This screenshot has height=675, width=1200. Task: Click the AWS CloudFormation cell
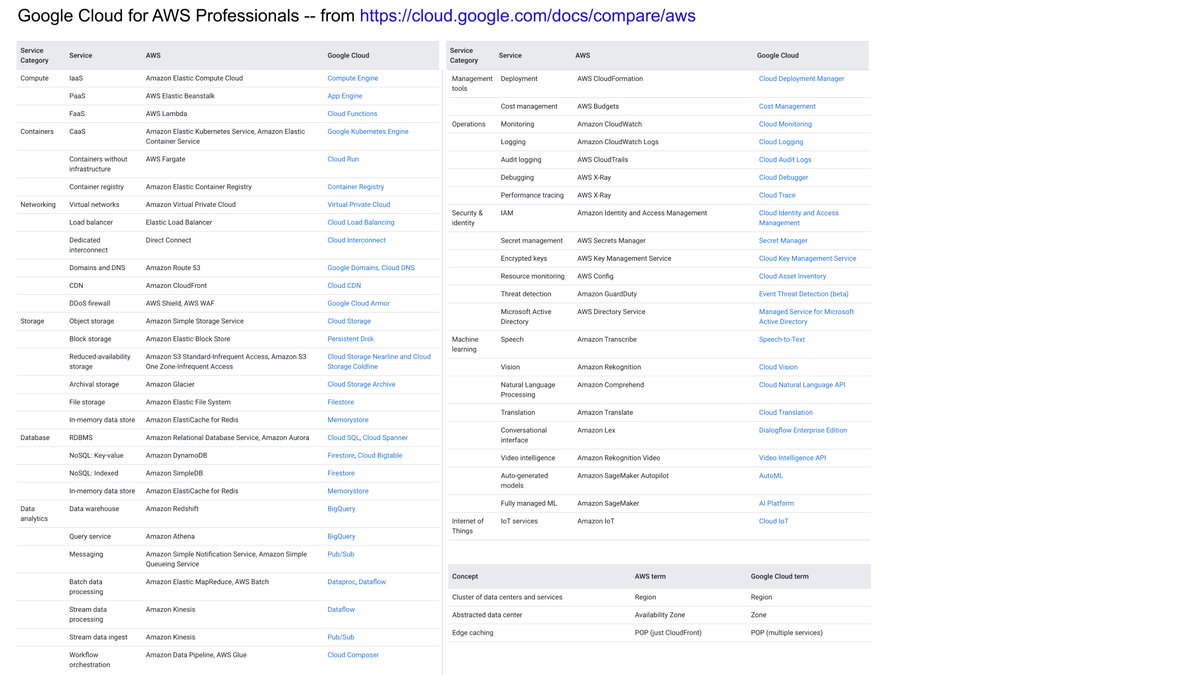pos(610,79)
